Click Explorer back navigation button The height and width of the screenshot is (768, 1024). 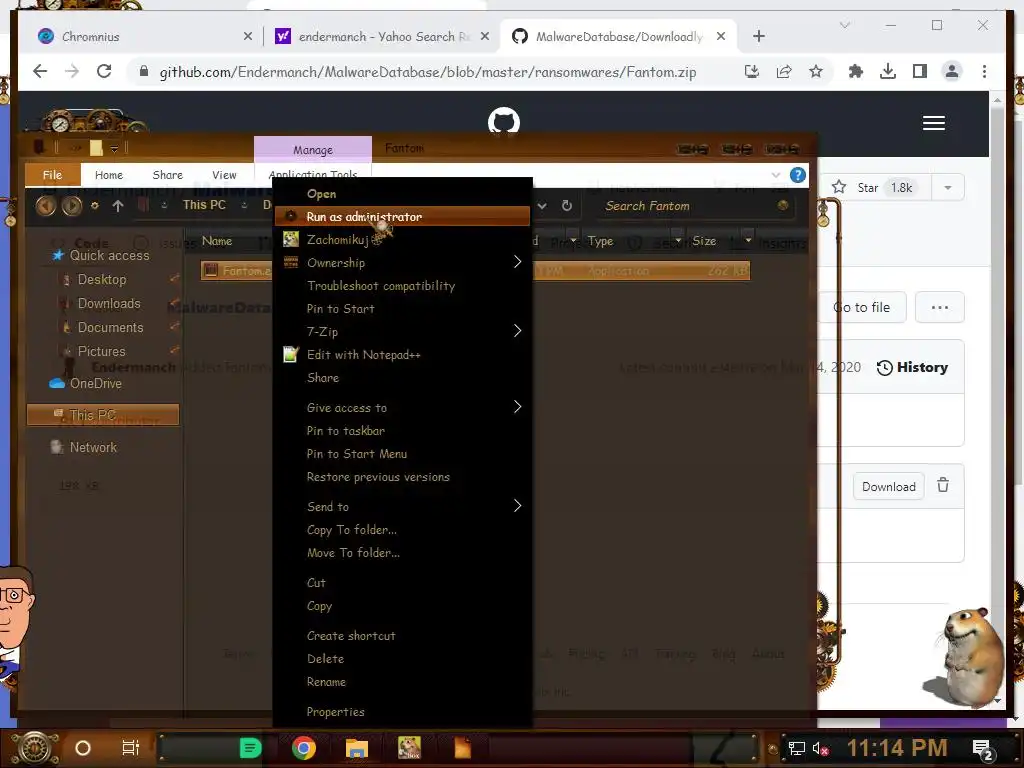(x=45, y=206)
